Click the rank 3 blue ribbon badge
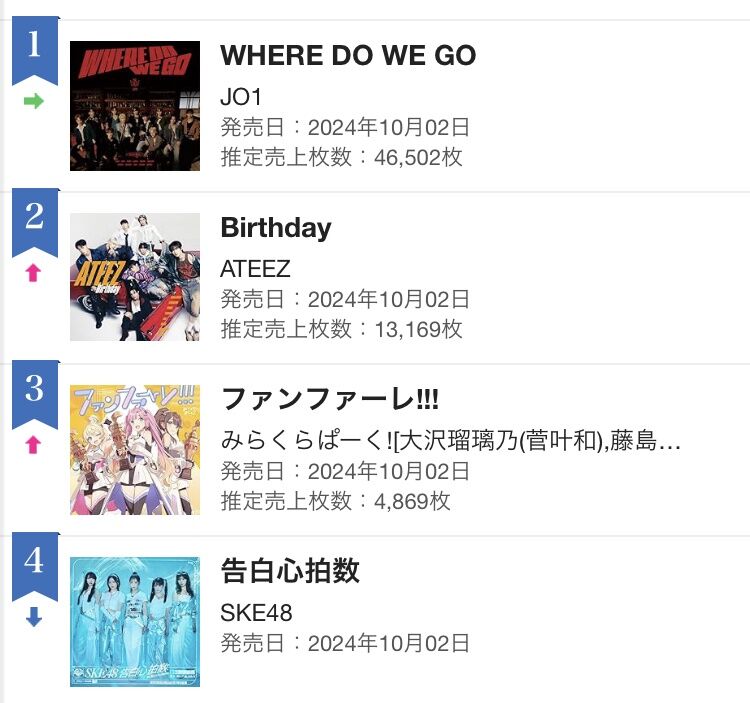Screen dimensions: 750x703 35,392
